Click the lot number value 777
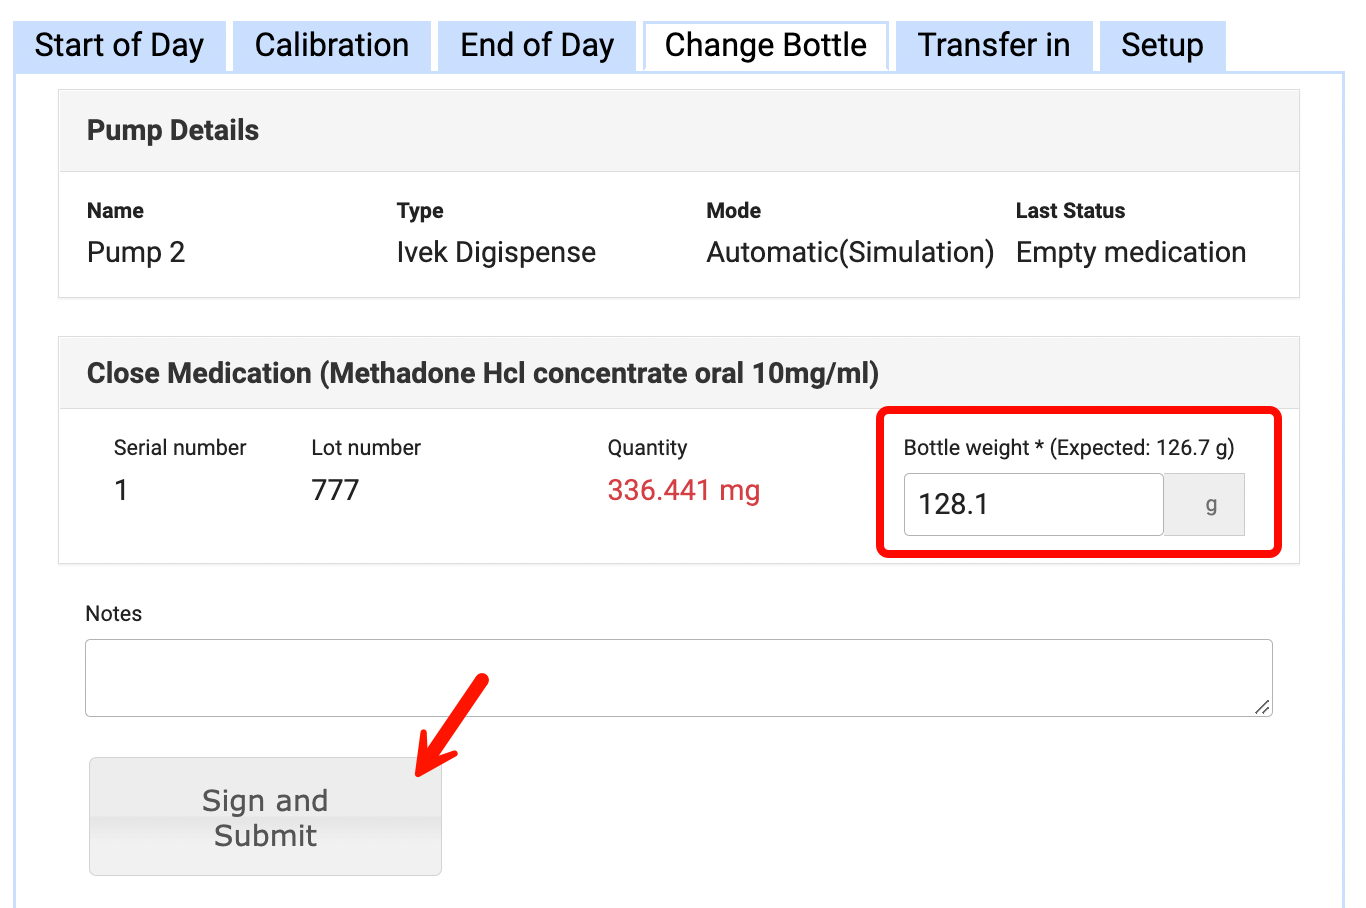This screenshot has height=908, width=1366. (x=335, y=490)
